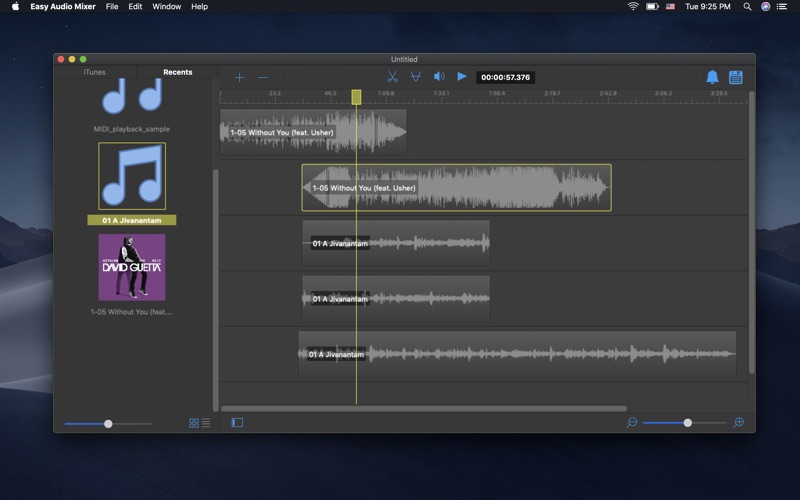Click the thumbnail size slider
This screenshot has width=800, height=500.
[x=108, y=424]
